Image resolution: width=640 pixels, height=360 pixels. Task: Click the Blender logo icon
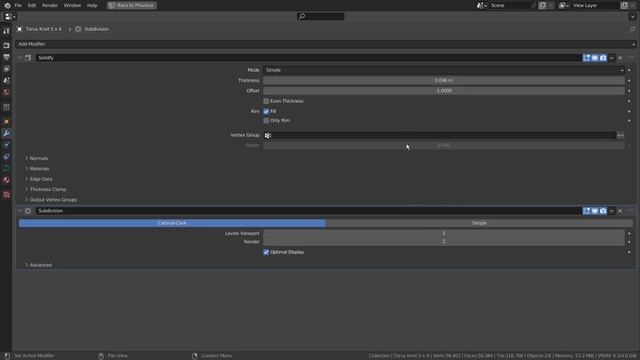[x=7, y=5]
